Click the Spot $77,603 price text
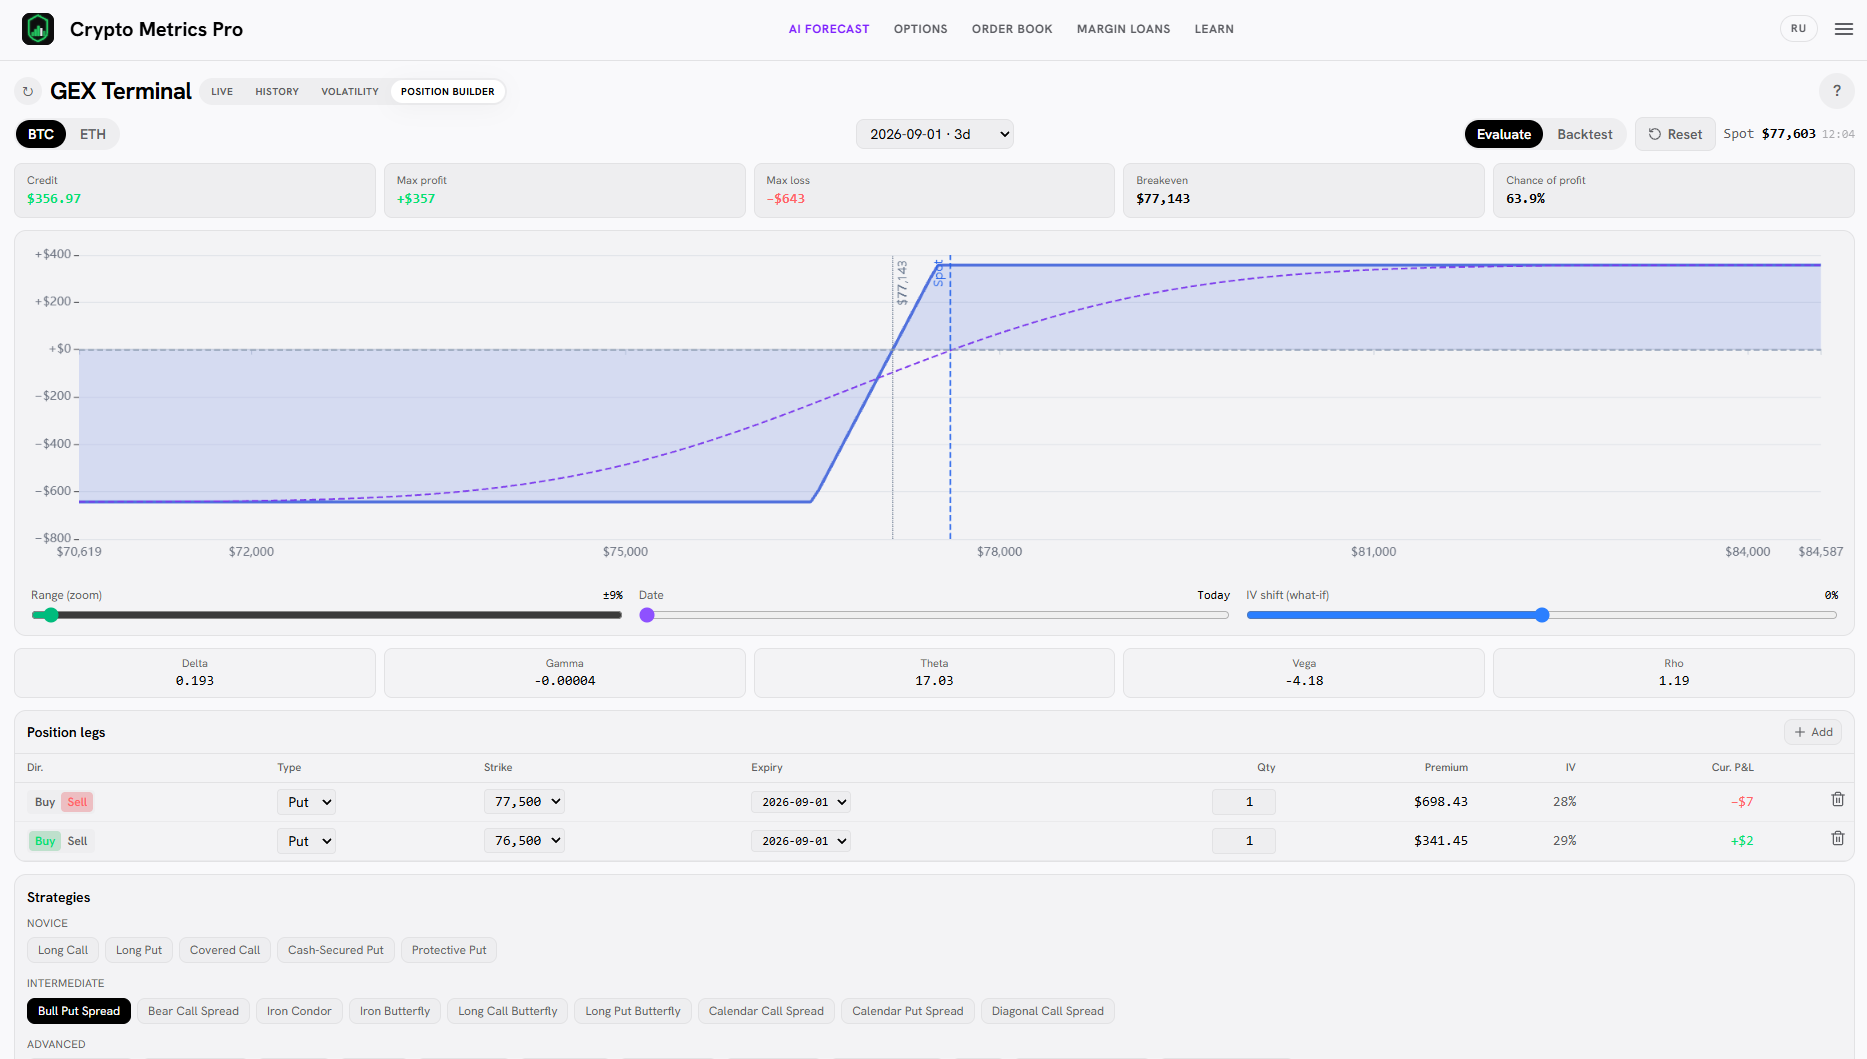This screenshot has width=1867, height=1059. point(1769,134)
